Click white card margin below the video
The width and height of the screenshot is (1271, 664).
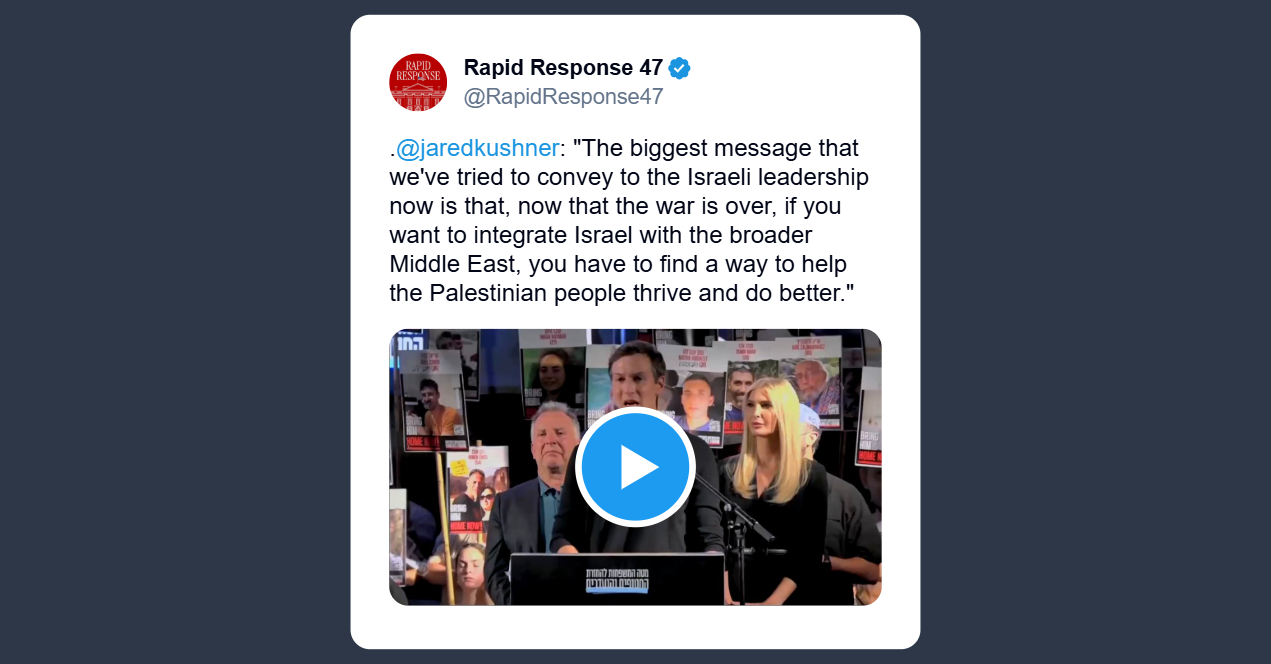(635, 627)
